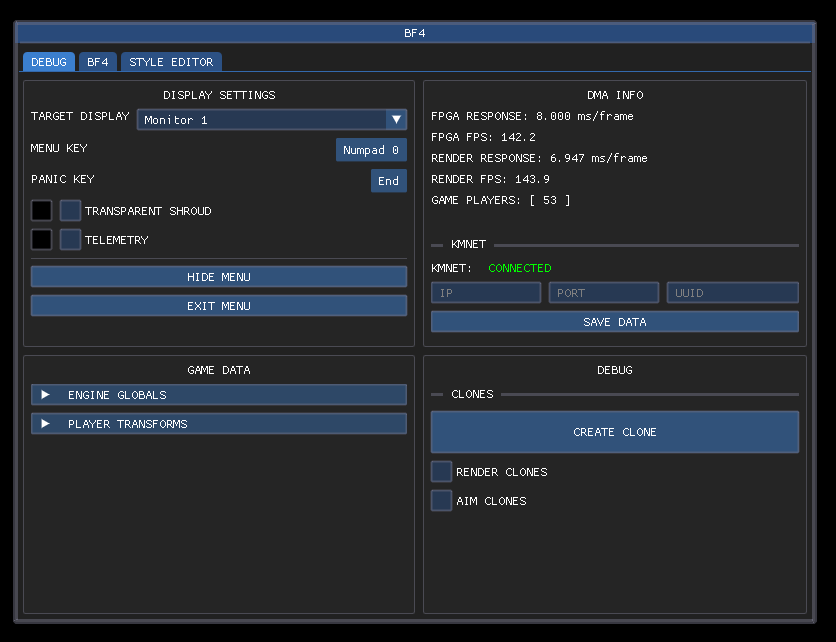Click the CREATE CLONE button
The height and width of the screenshot is (642, 836).
pyautogui.click(x=615, y=432)
